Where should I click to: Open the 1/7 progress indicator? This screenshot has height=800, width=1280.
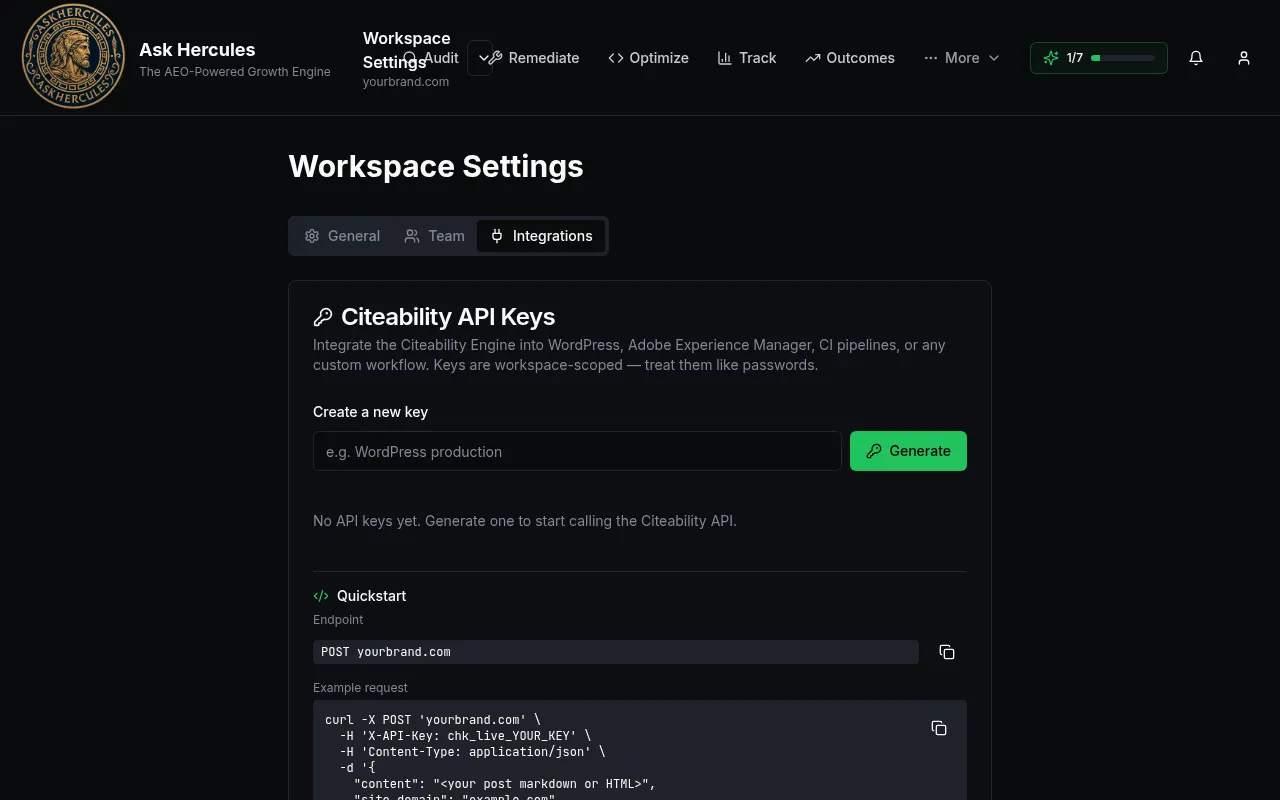coord(1099,58)
